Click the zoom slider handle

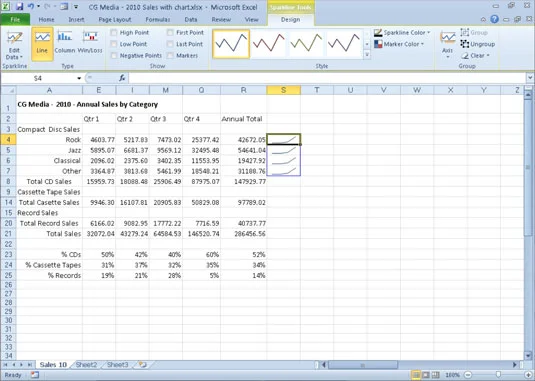498,375
